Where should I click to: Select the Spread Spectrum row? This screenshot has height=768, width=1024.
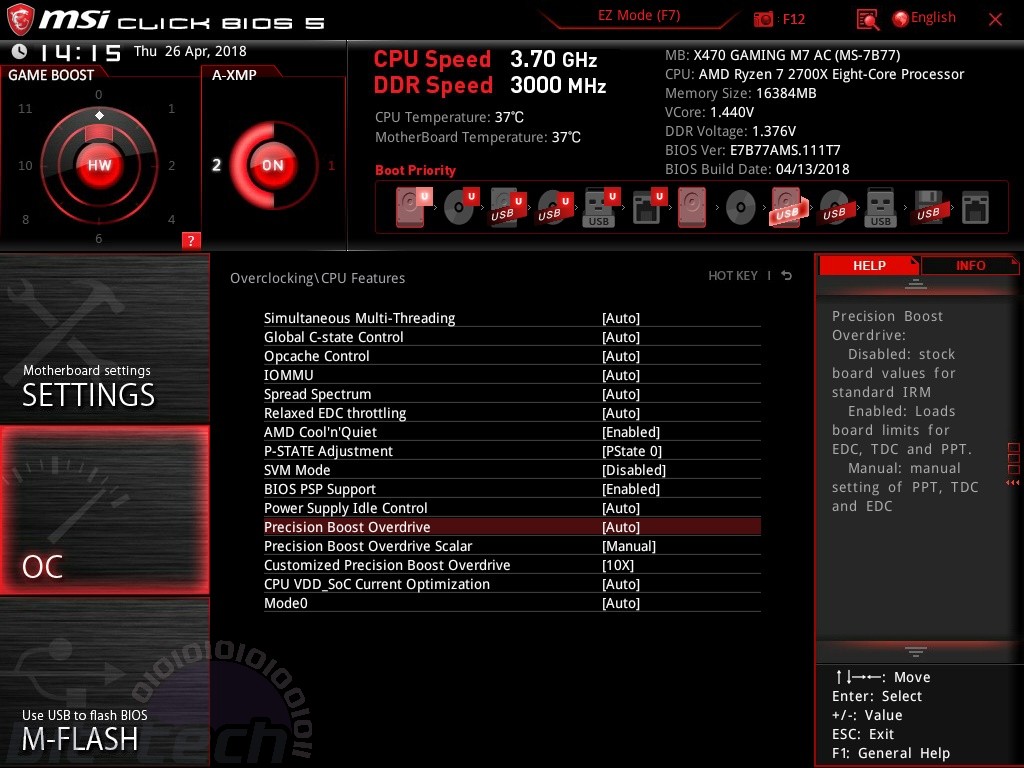point(512,394)
